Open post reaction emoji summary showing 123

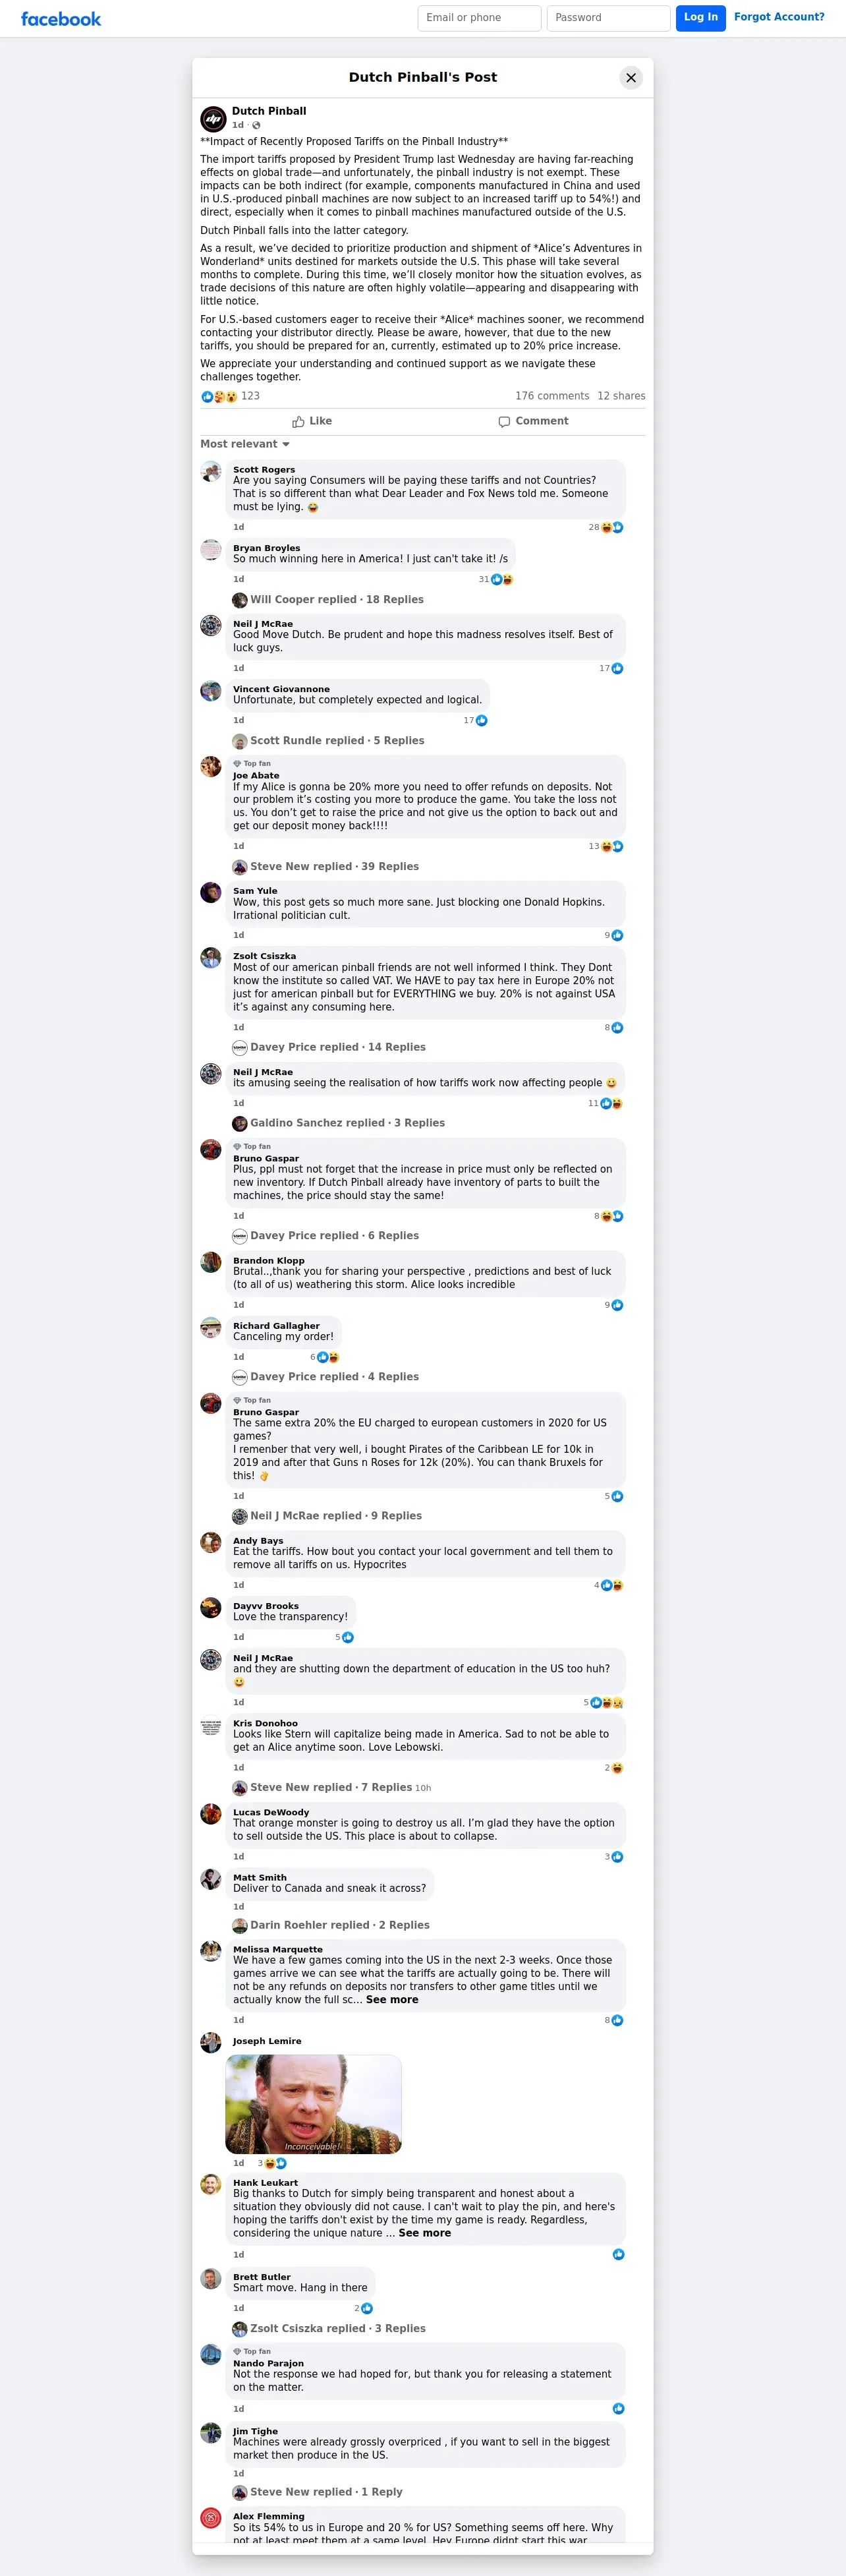click(230, 397)
